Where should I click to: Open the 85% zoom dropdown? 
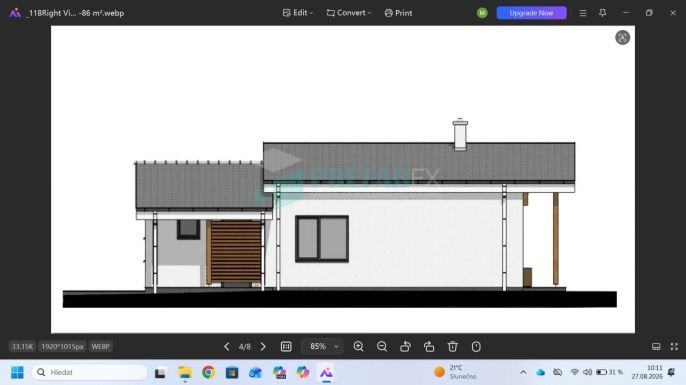click(323, 346)
